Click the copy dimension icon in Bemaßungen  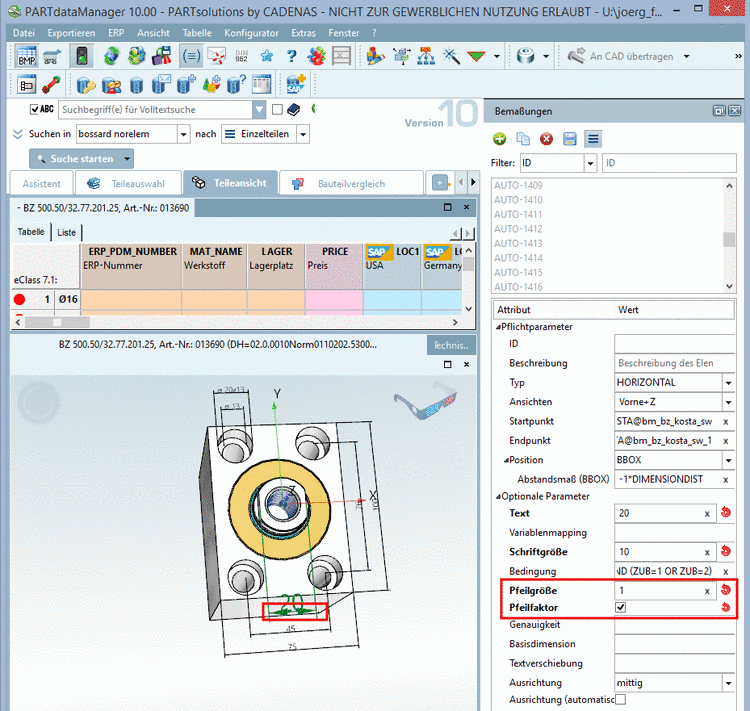(x=523, y=138)
